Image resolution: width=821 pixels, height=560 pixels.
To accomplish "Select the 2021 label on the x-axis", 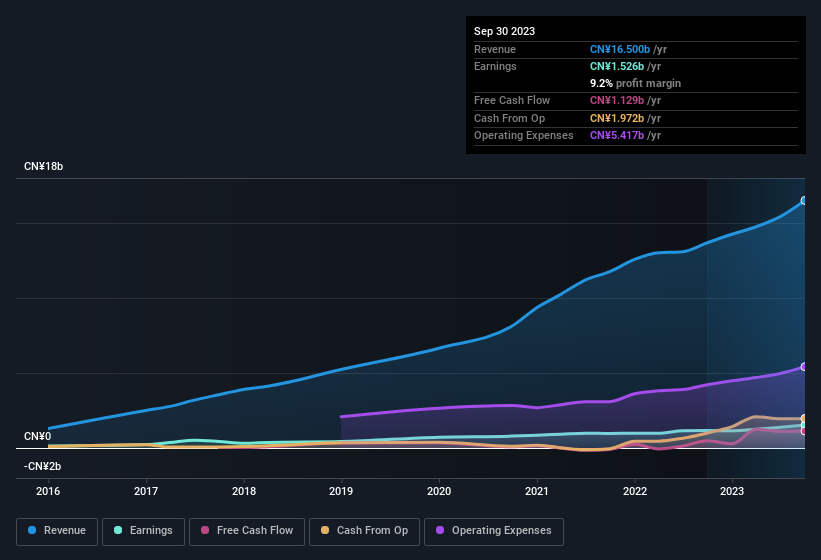I will (537, 491).
